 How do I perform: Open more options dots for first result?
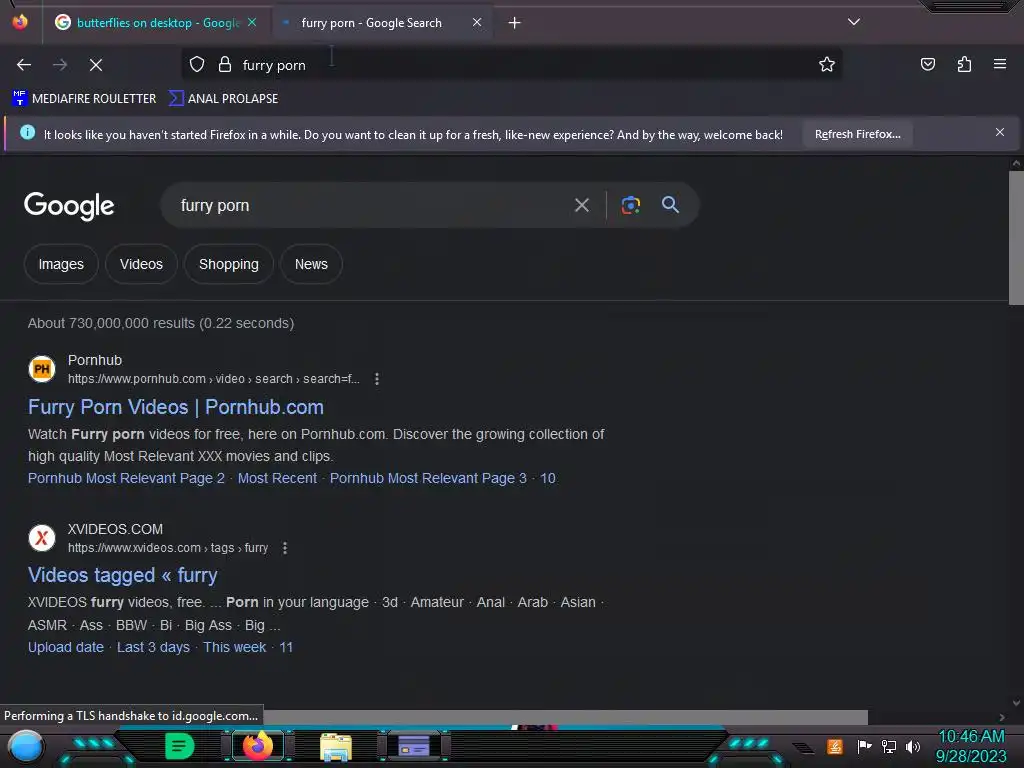377,379
